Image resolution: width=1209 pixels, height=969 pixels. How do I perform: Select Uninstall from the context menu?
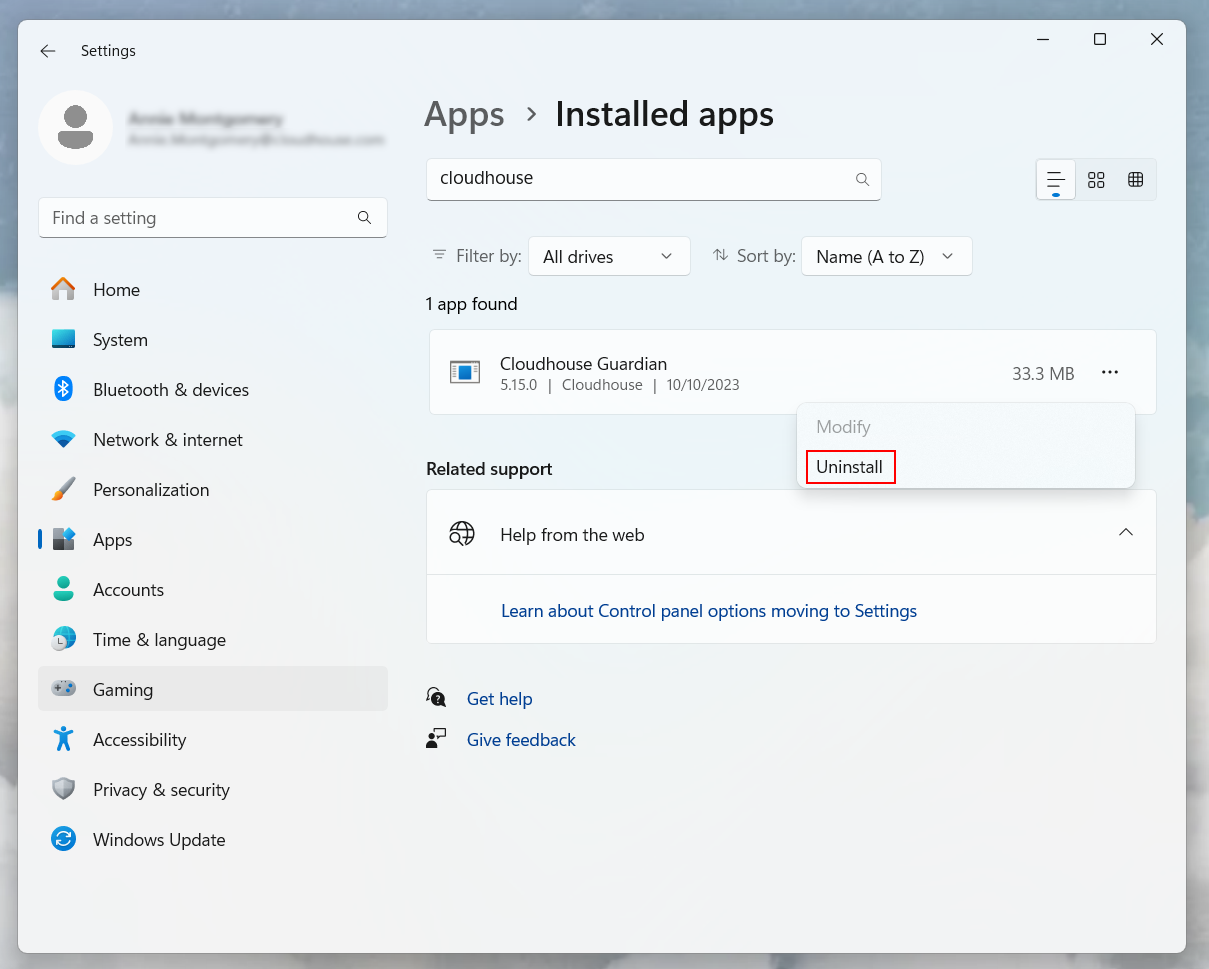click(x=850, y=467)
